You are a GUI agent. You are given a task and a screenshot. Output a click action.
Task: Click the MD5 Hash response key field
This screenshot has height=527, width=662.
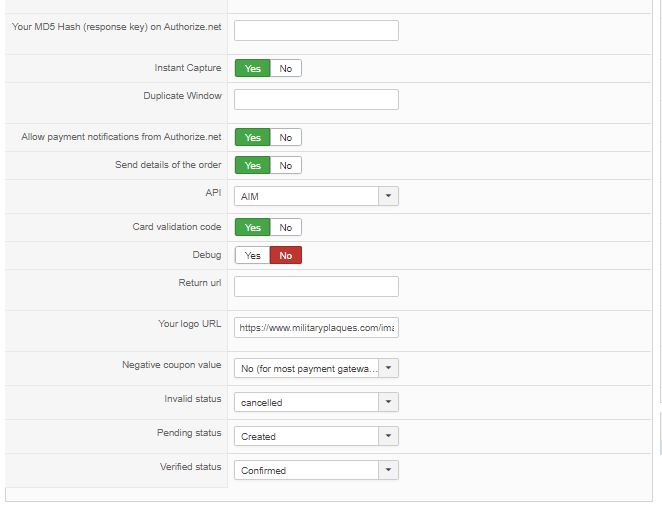(316, 30)
